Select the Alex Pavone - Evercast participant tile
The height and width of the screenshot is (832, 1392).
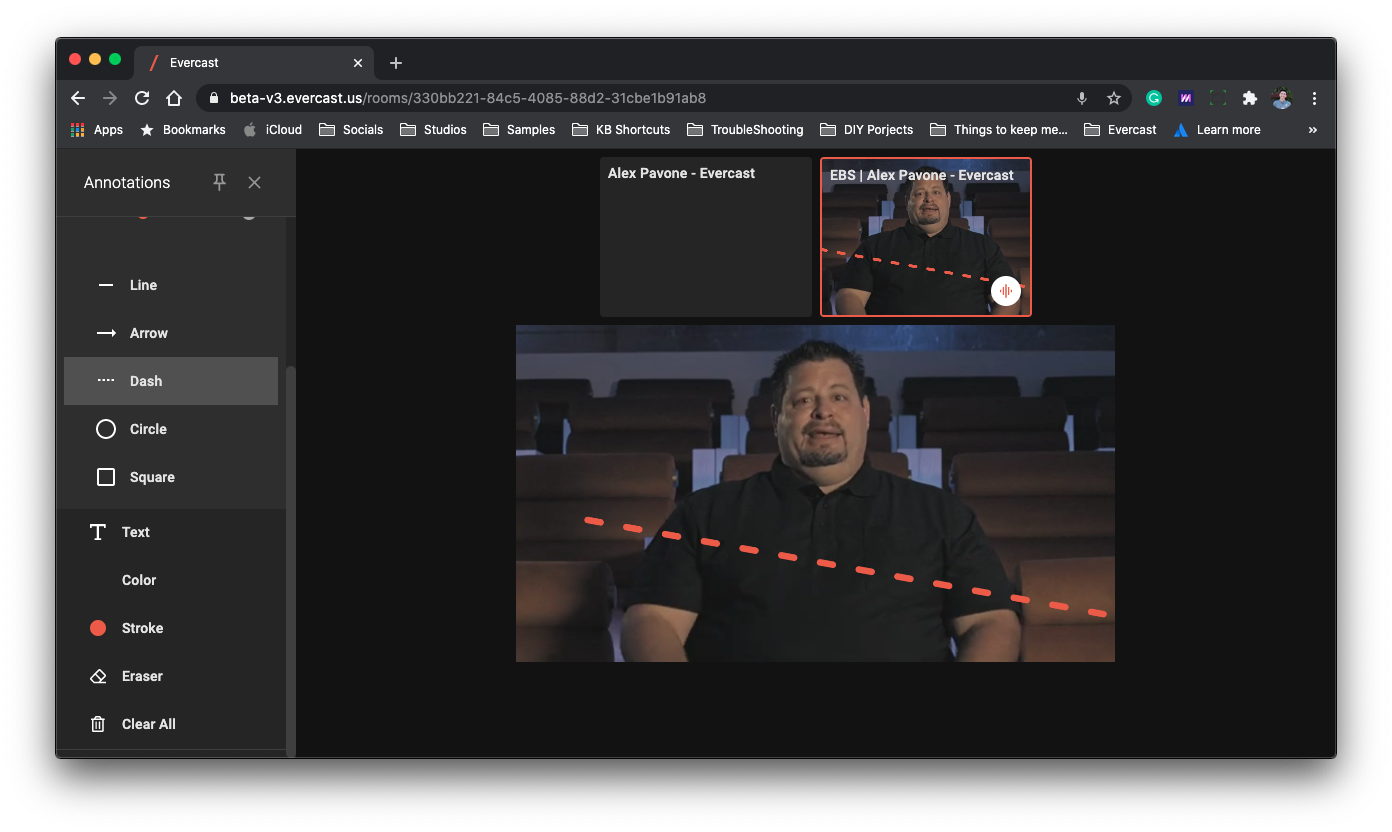point(706,237)
